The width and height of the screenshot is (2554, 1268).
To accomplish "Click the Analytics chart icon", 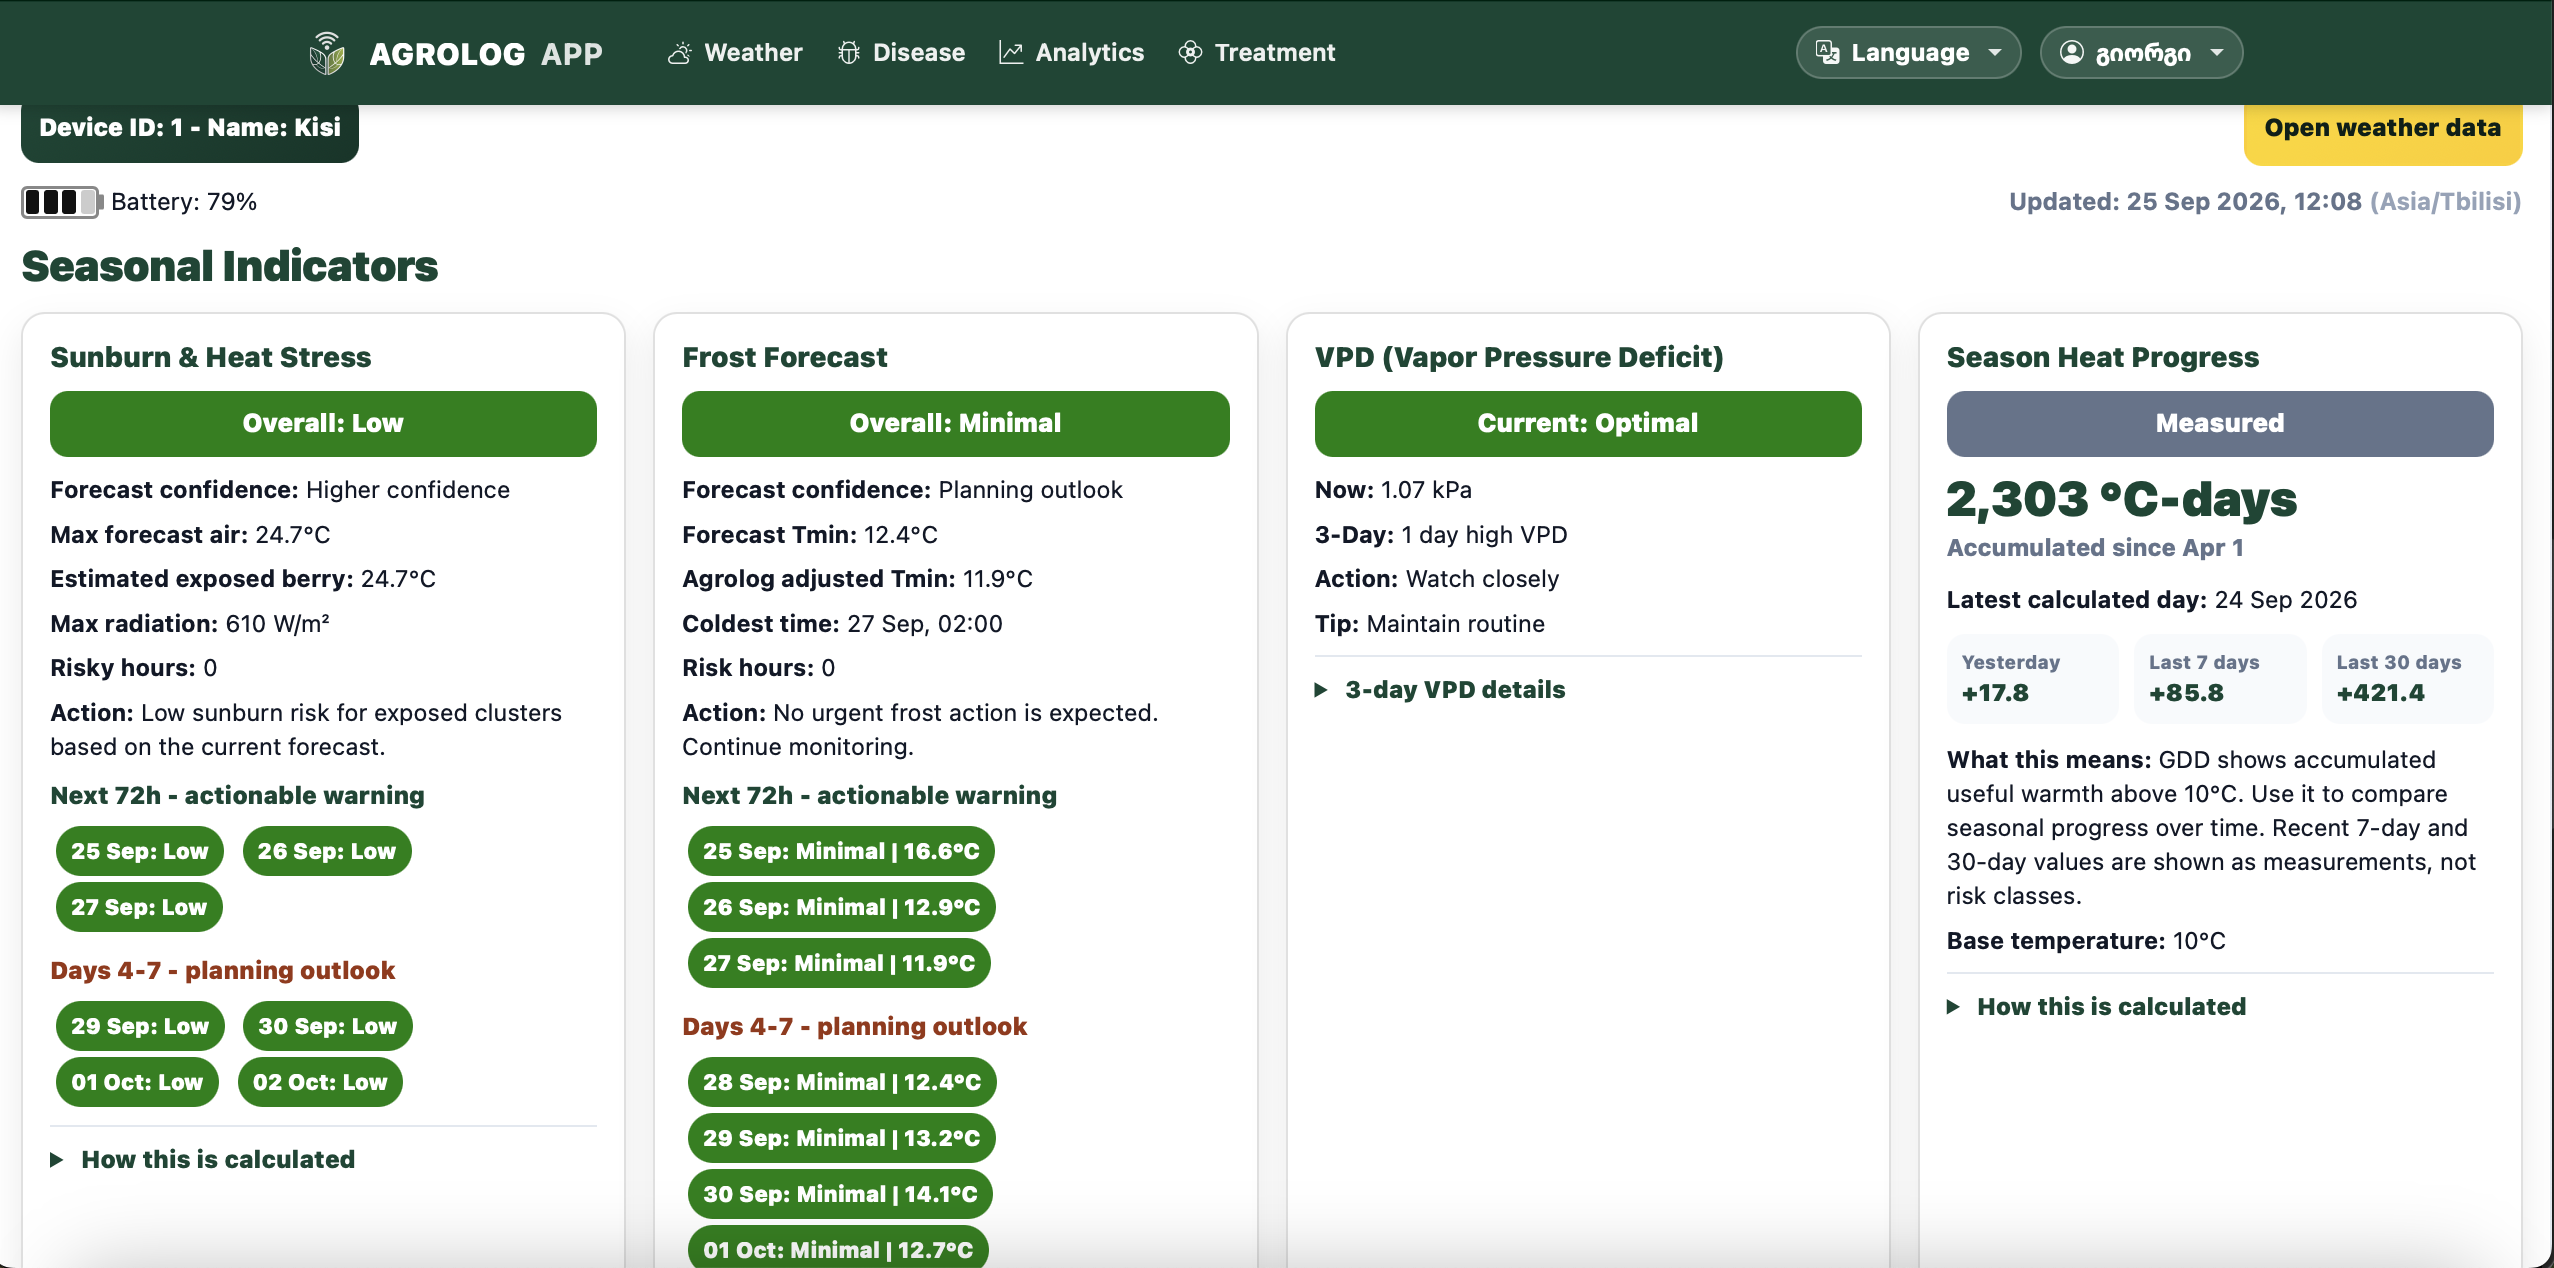I will tap(1011, 53).
